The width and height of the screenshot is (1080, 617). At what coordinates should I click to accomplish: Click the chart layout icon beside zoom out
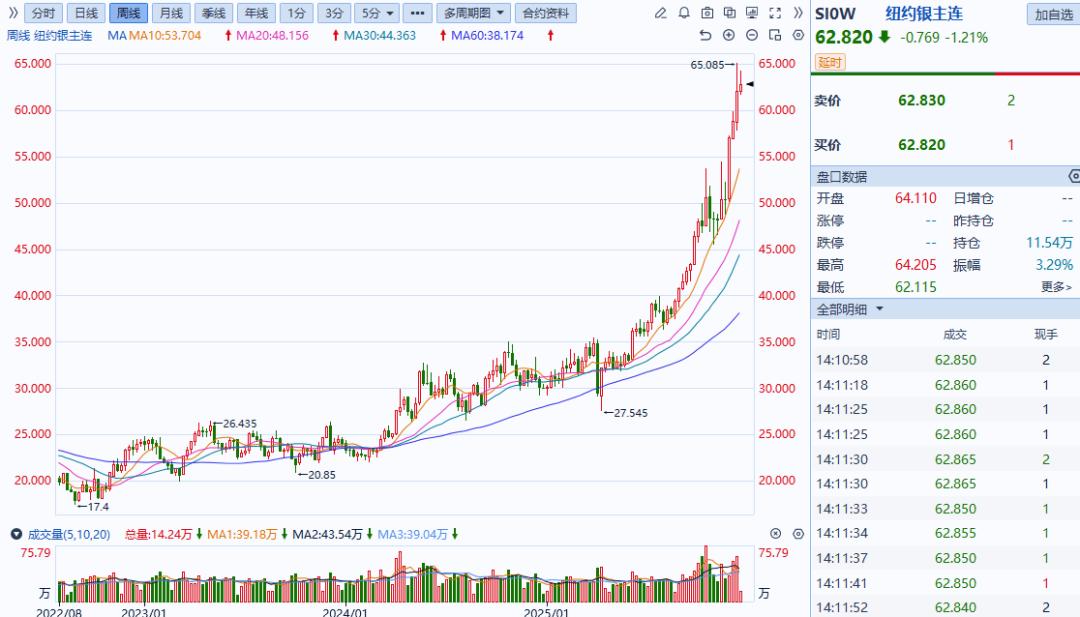click(775, 35)
